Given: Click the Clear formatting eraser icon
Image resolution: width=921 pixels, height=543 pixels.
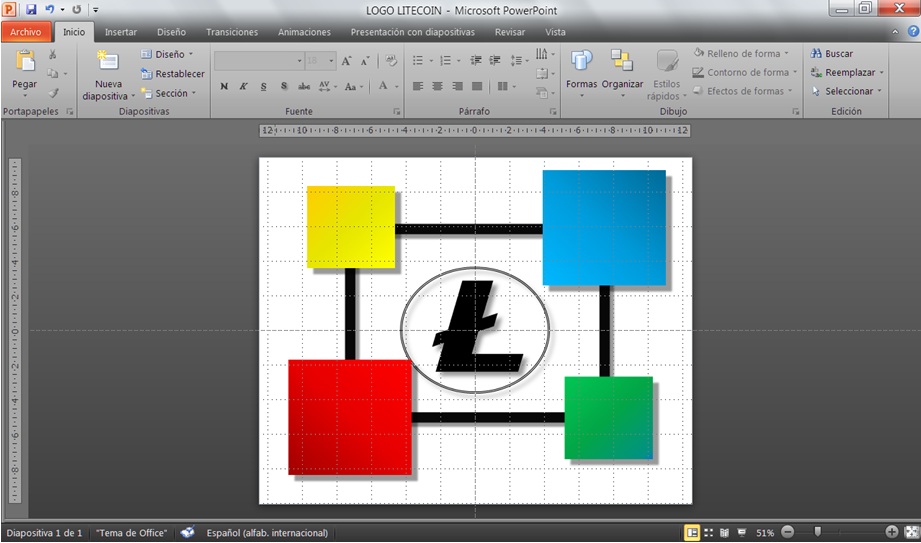Looking at the screenshot, I should coord(391,61).
